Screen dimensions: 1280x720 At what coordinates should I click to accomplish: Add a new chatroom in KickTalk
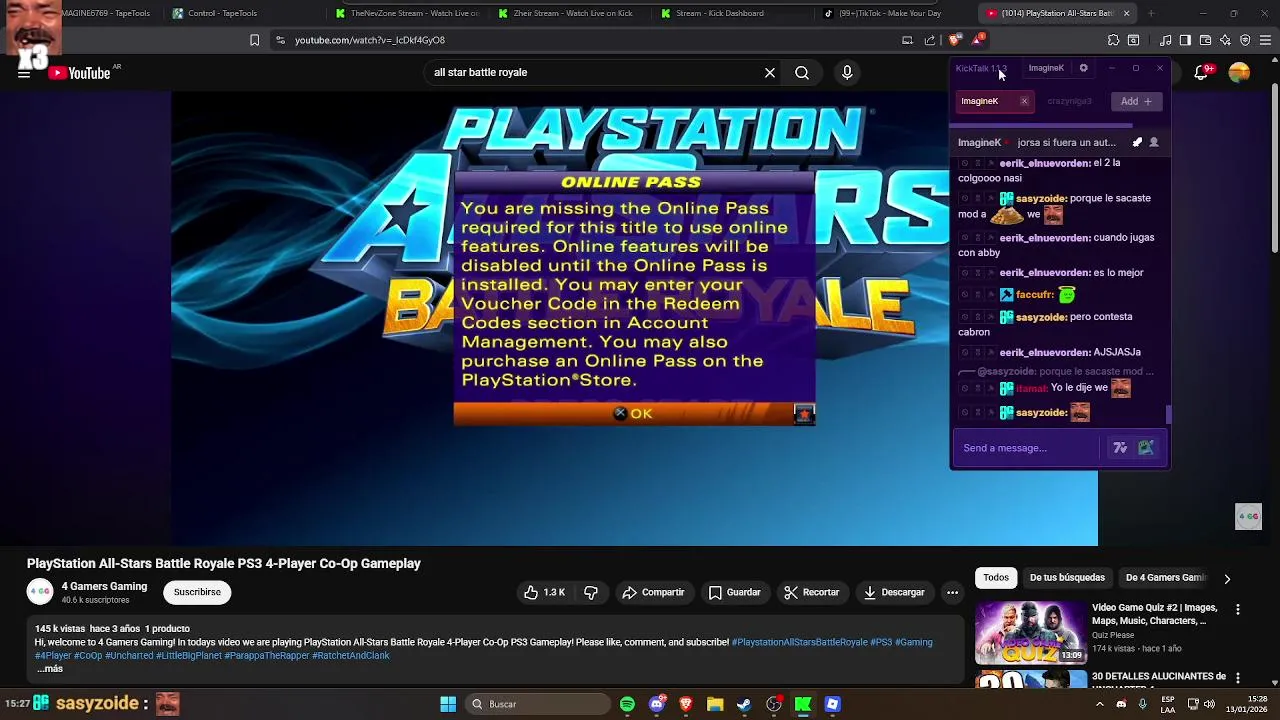pyautogui.click(x=1136, y=101)
